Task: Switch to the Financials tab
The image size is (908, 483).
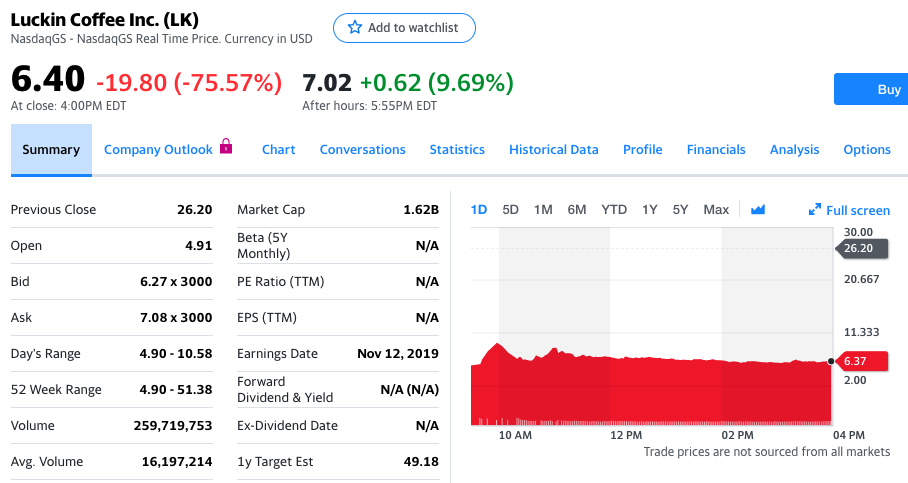Action: pos(716,149)
